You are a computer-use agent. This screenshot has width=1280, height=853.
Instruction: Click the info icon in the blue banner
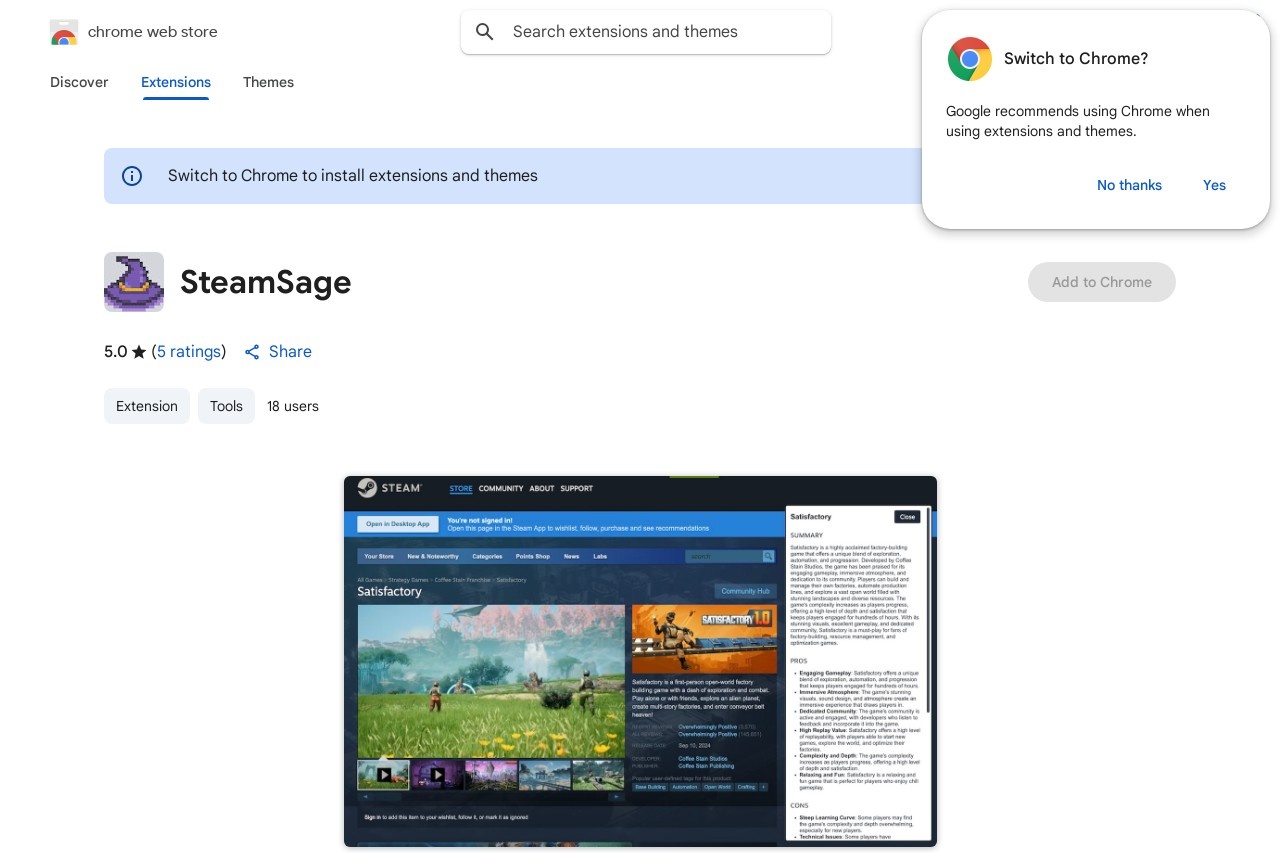click(x=132, y=176)
